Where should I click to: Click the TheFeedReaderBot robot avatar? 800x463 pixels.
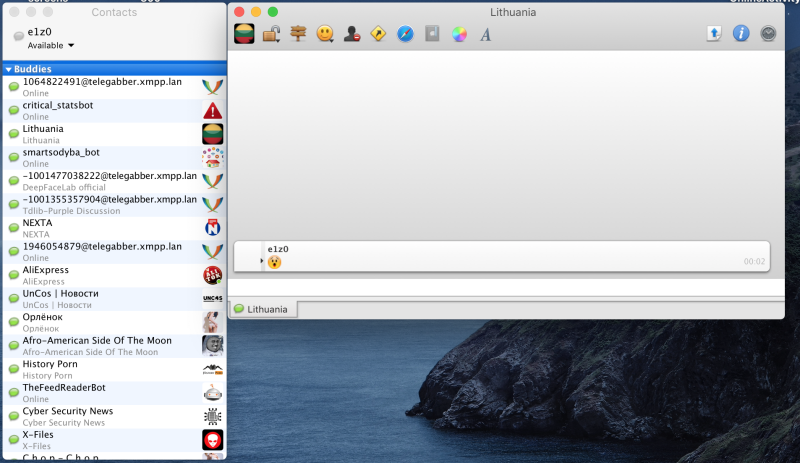coord(213,393)
